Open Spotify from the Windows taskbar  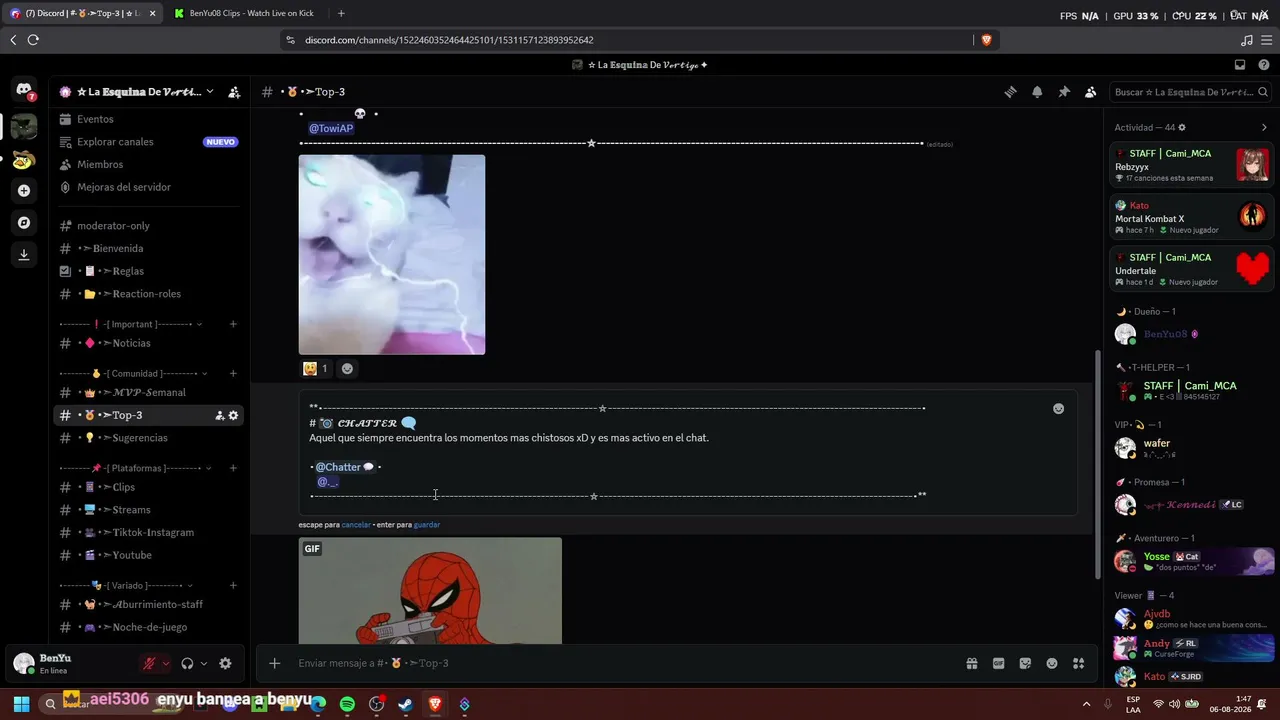pos(347,704)
